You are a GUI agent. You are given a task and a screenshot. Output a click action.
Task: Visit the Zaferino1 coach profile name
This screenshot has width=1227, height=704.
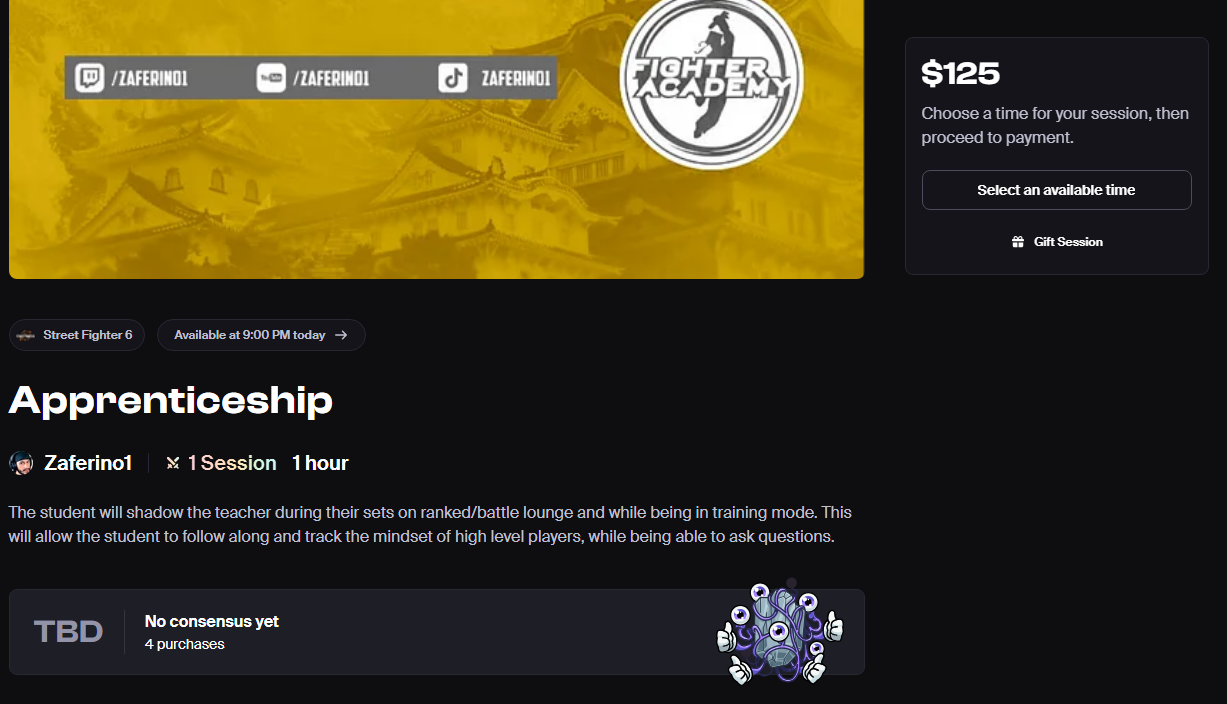pyautogui.click(x=88, y=463)
